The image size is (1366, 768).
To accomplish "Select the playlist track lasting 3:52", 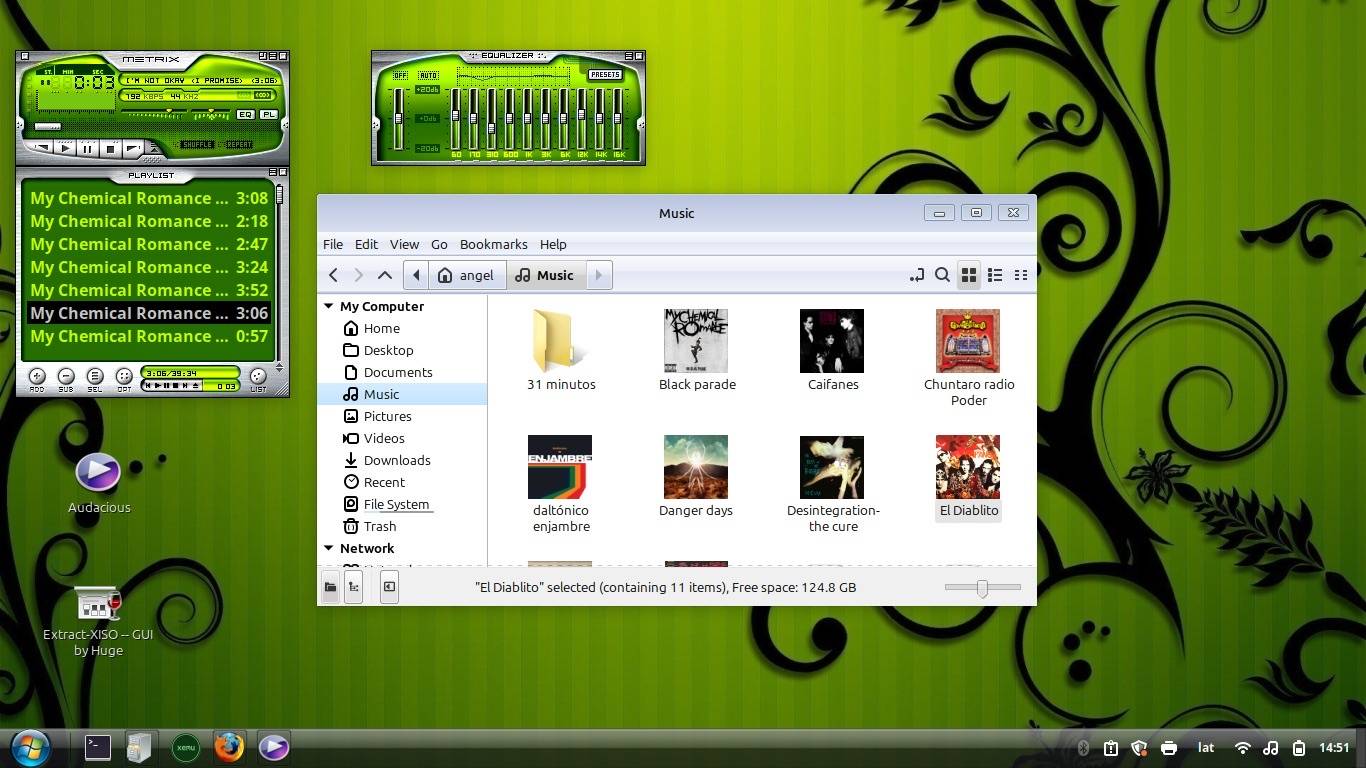I will click(x=149, y=290).
